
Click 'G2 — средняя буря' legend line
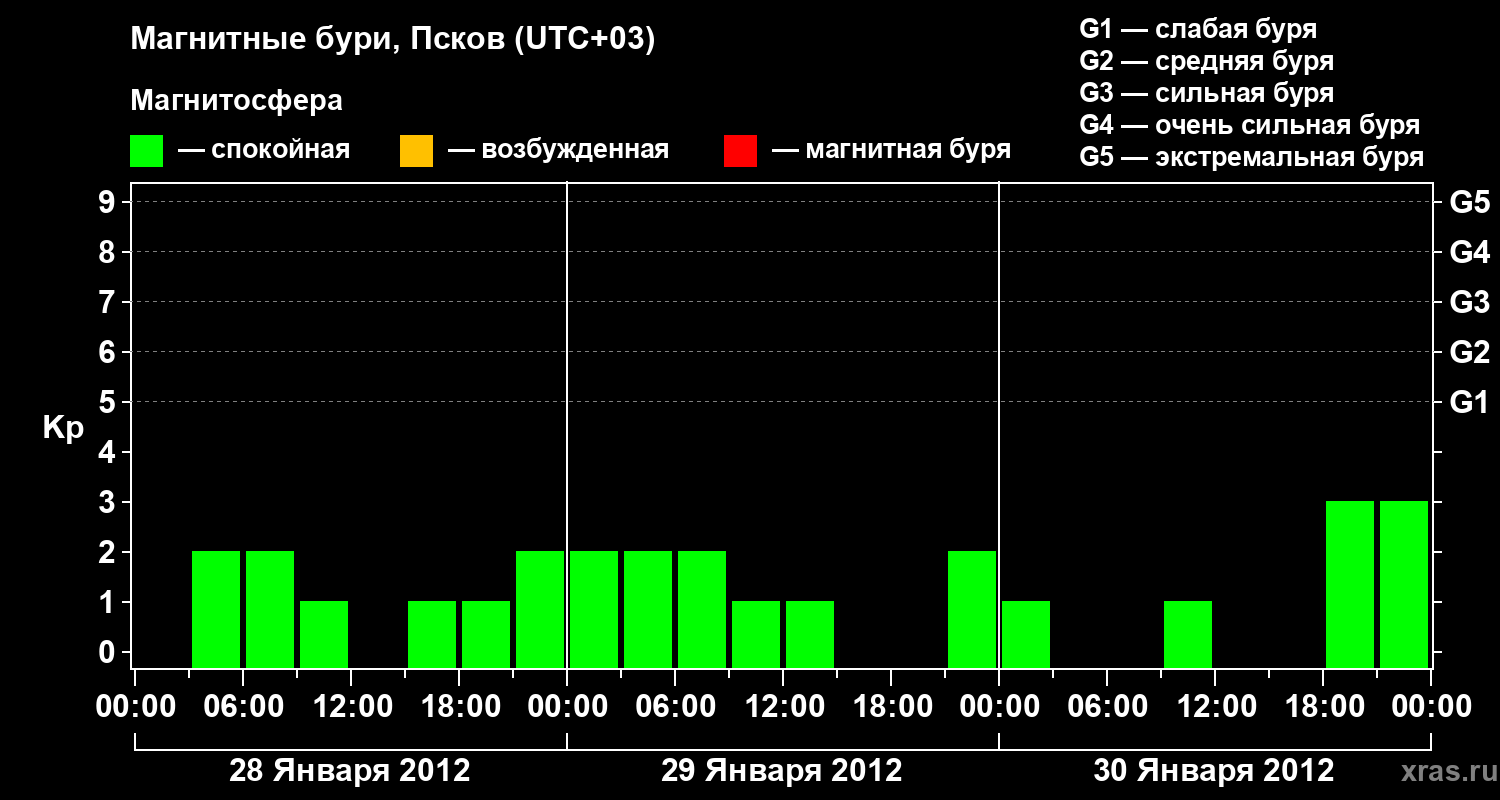[1207, 61]
